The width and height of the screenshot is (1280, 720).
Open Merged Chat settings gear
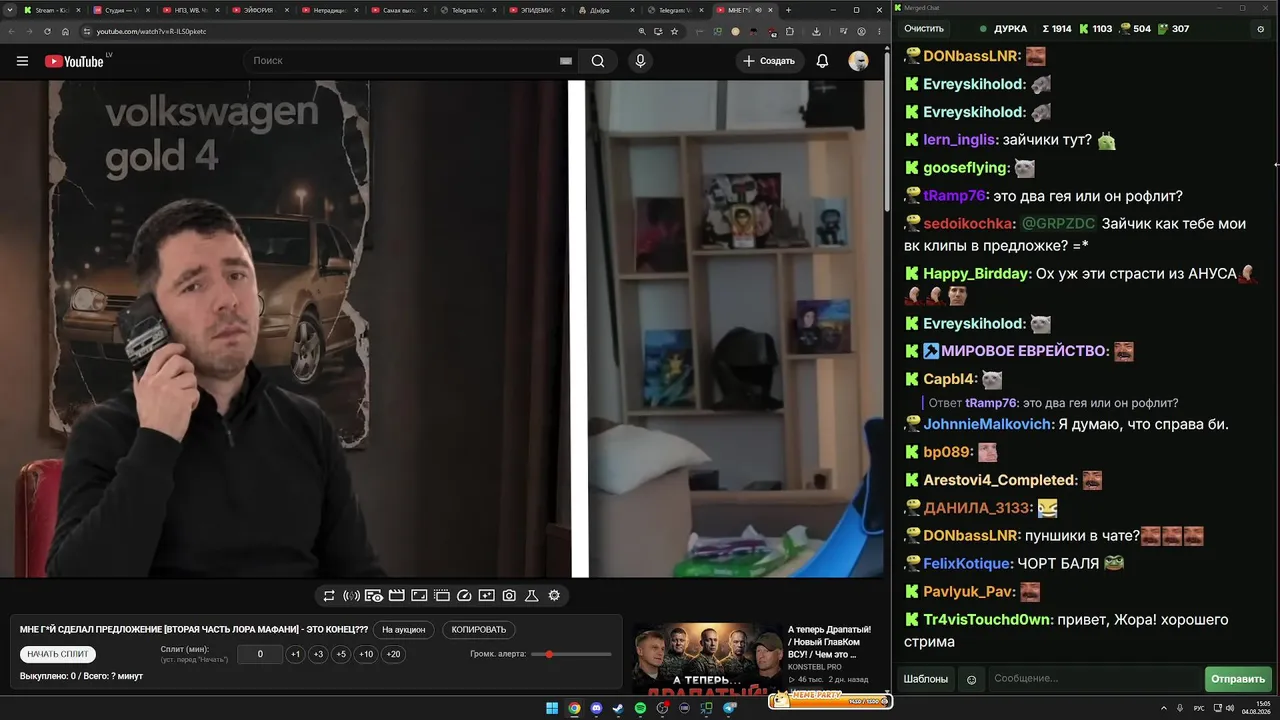(x=1260, y=29)
